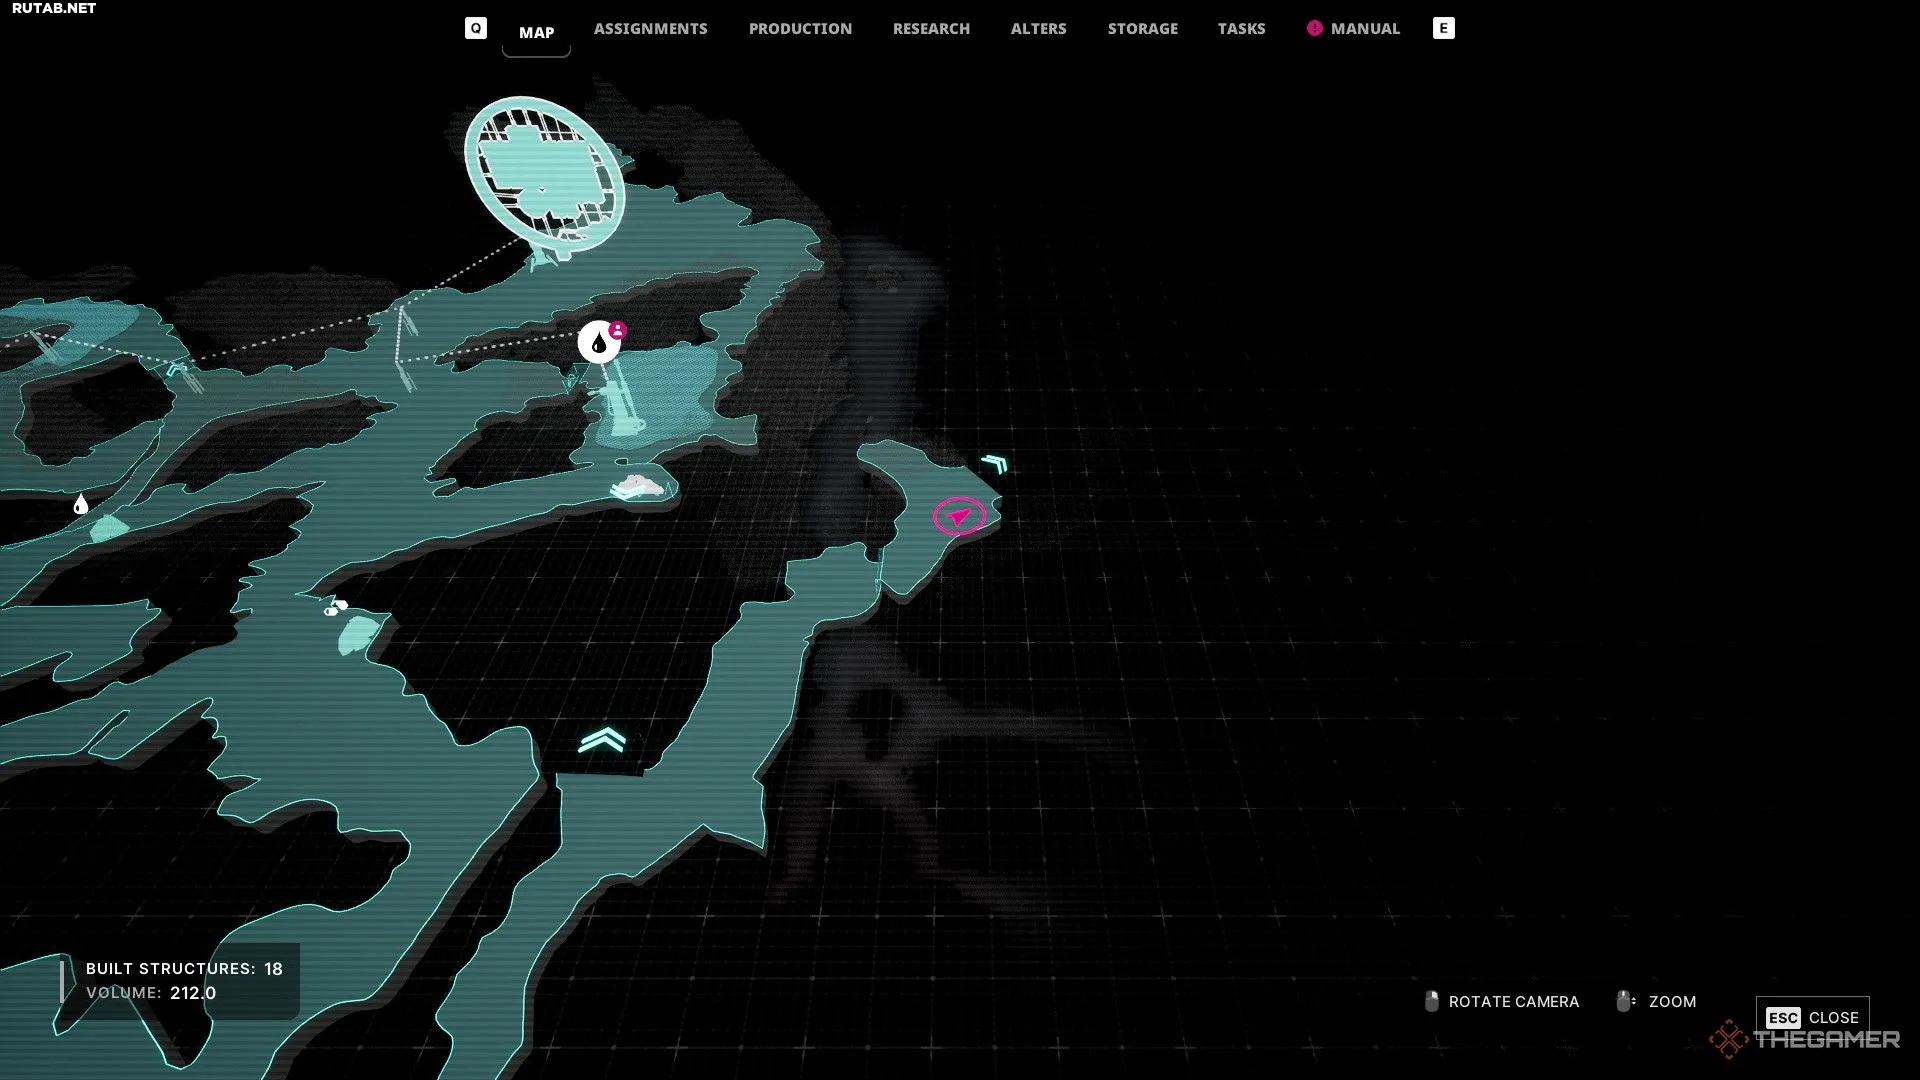Screen dimensions: 1920x1080
Task: Click the pylon structure on the dotted line
Action: 404,348
